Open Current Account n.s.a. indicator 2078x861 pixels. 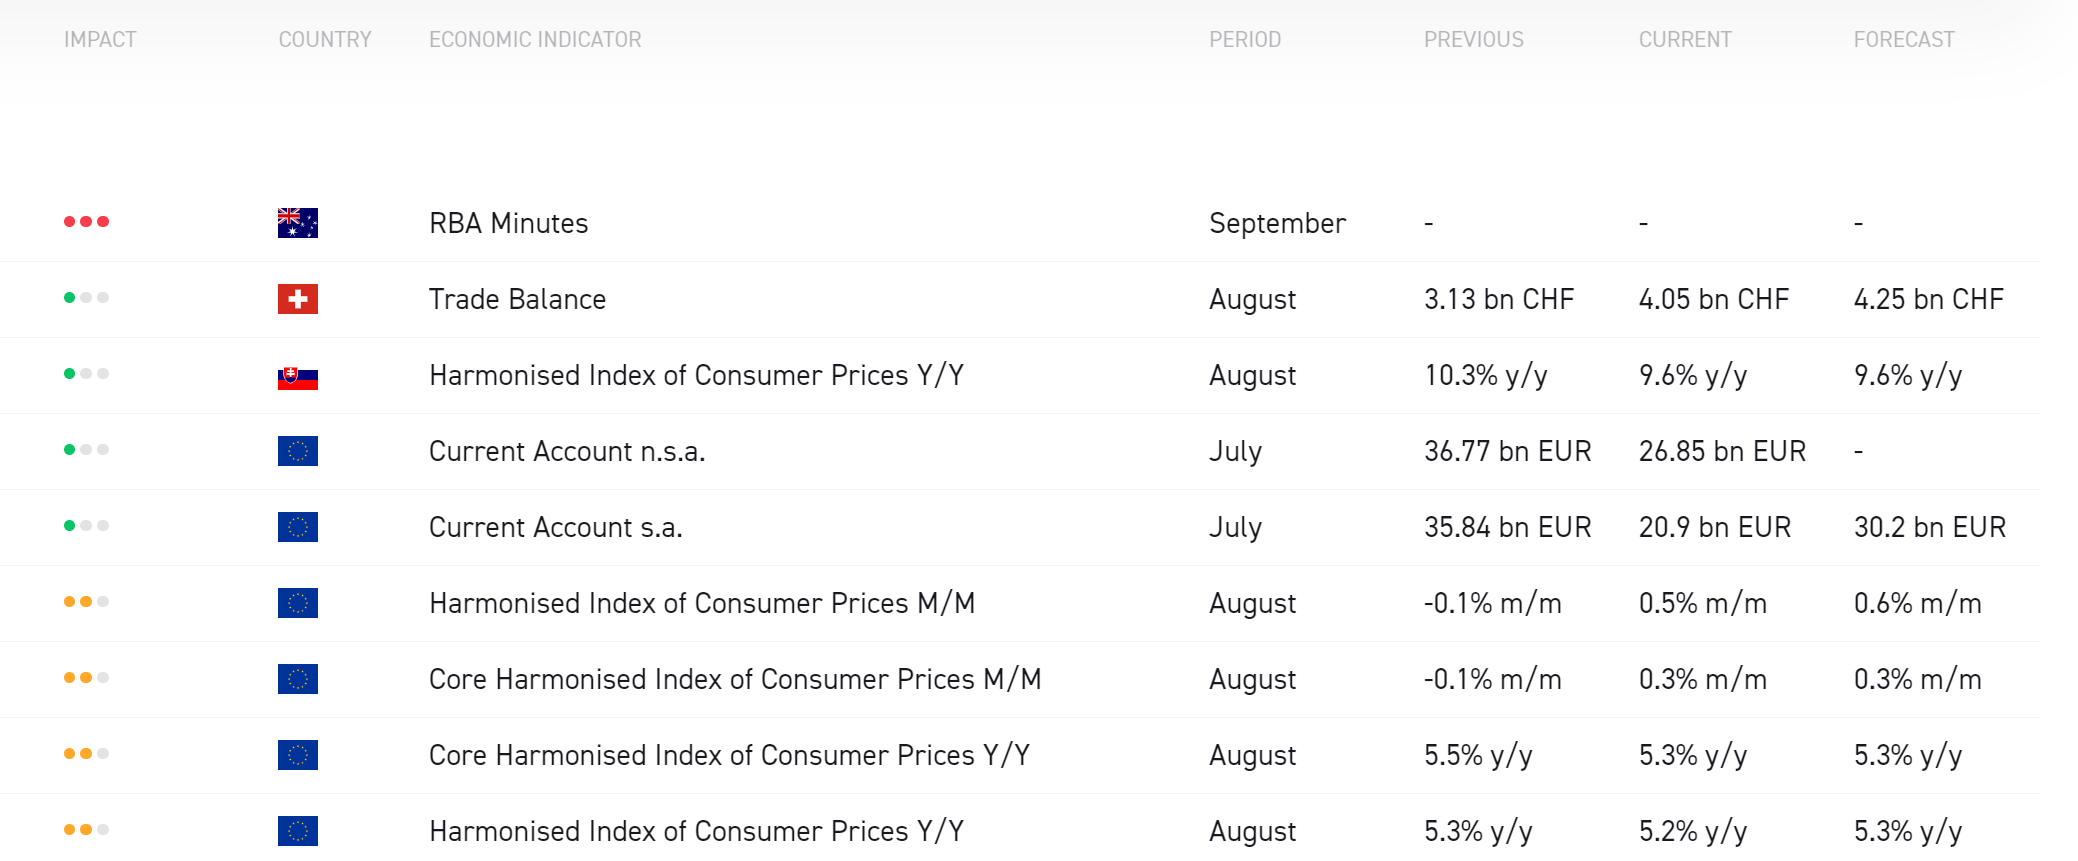567,451
